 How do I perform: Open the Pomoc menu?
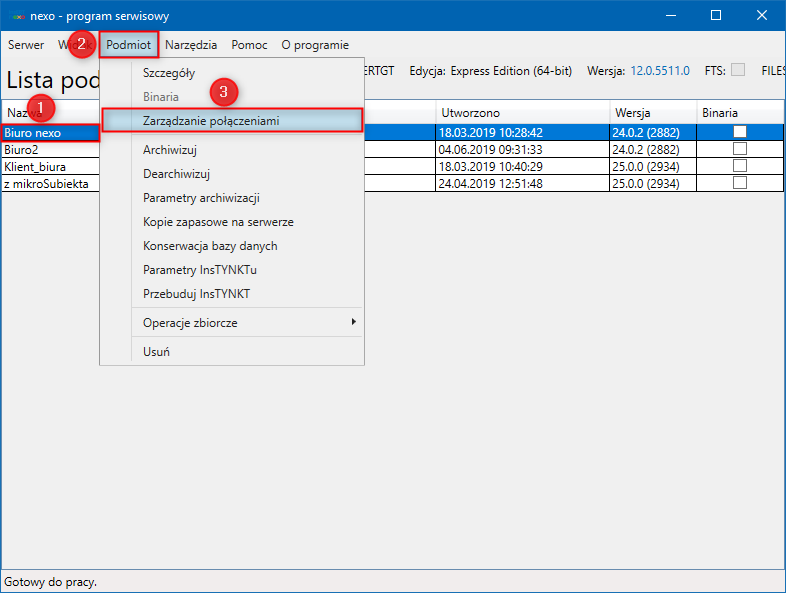coord(249,45)
